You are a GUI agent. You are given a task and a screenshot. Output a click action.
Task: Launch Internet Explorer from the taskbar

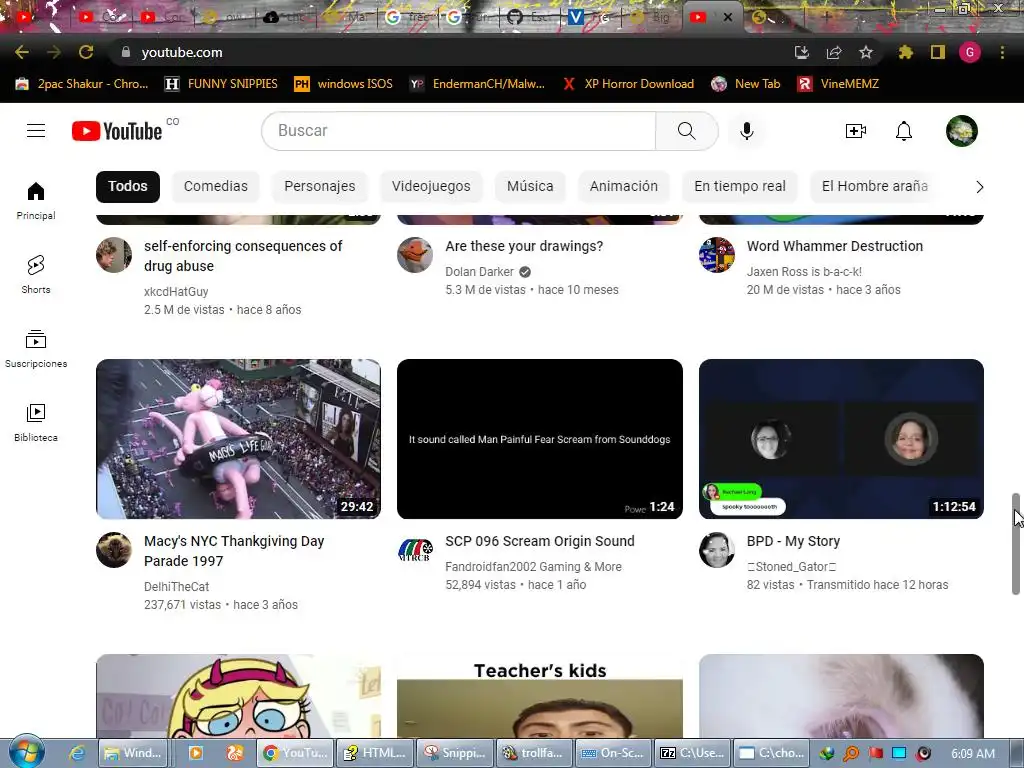[x=77, y=753]
